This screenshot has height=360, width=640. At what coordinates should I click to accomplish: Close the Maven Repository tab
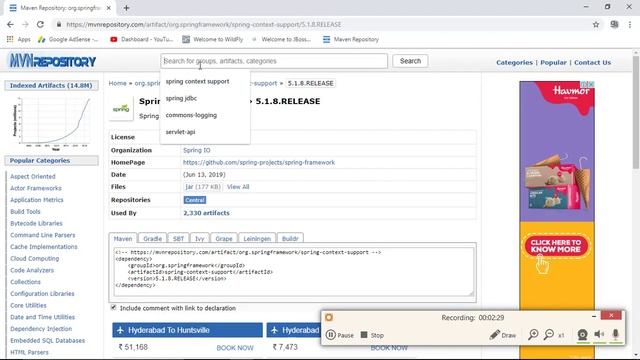coord(109,8)
